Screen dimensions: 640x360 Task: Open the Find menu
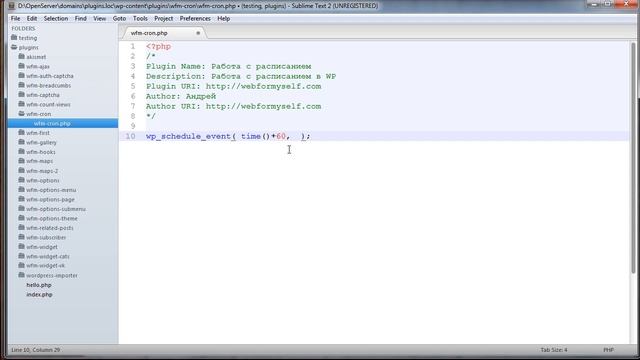click(x=80, y=18)
